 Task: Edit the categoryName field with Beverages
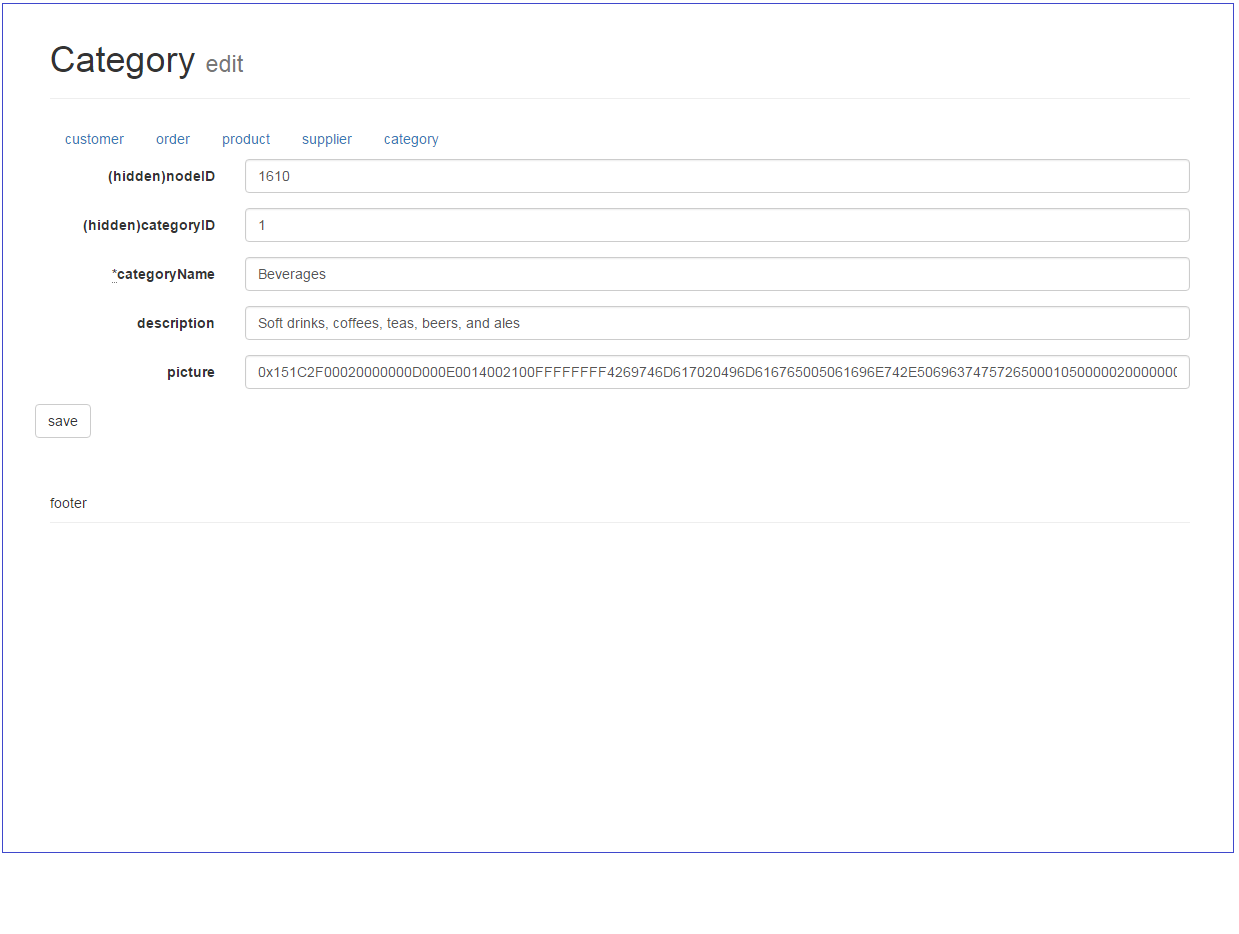coord(717,274)
